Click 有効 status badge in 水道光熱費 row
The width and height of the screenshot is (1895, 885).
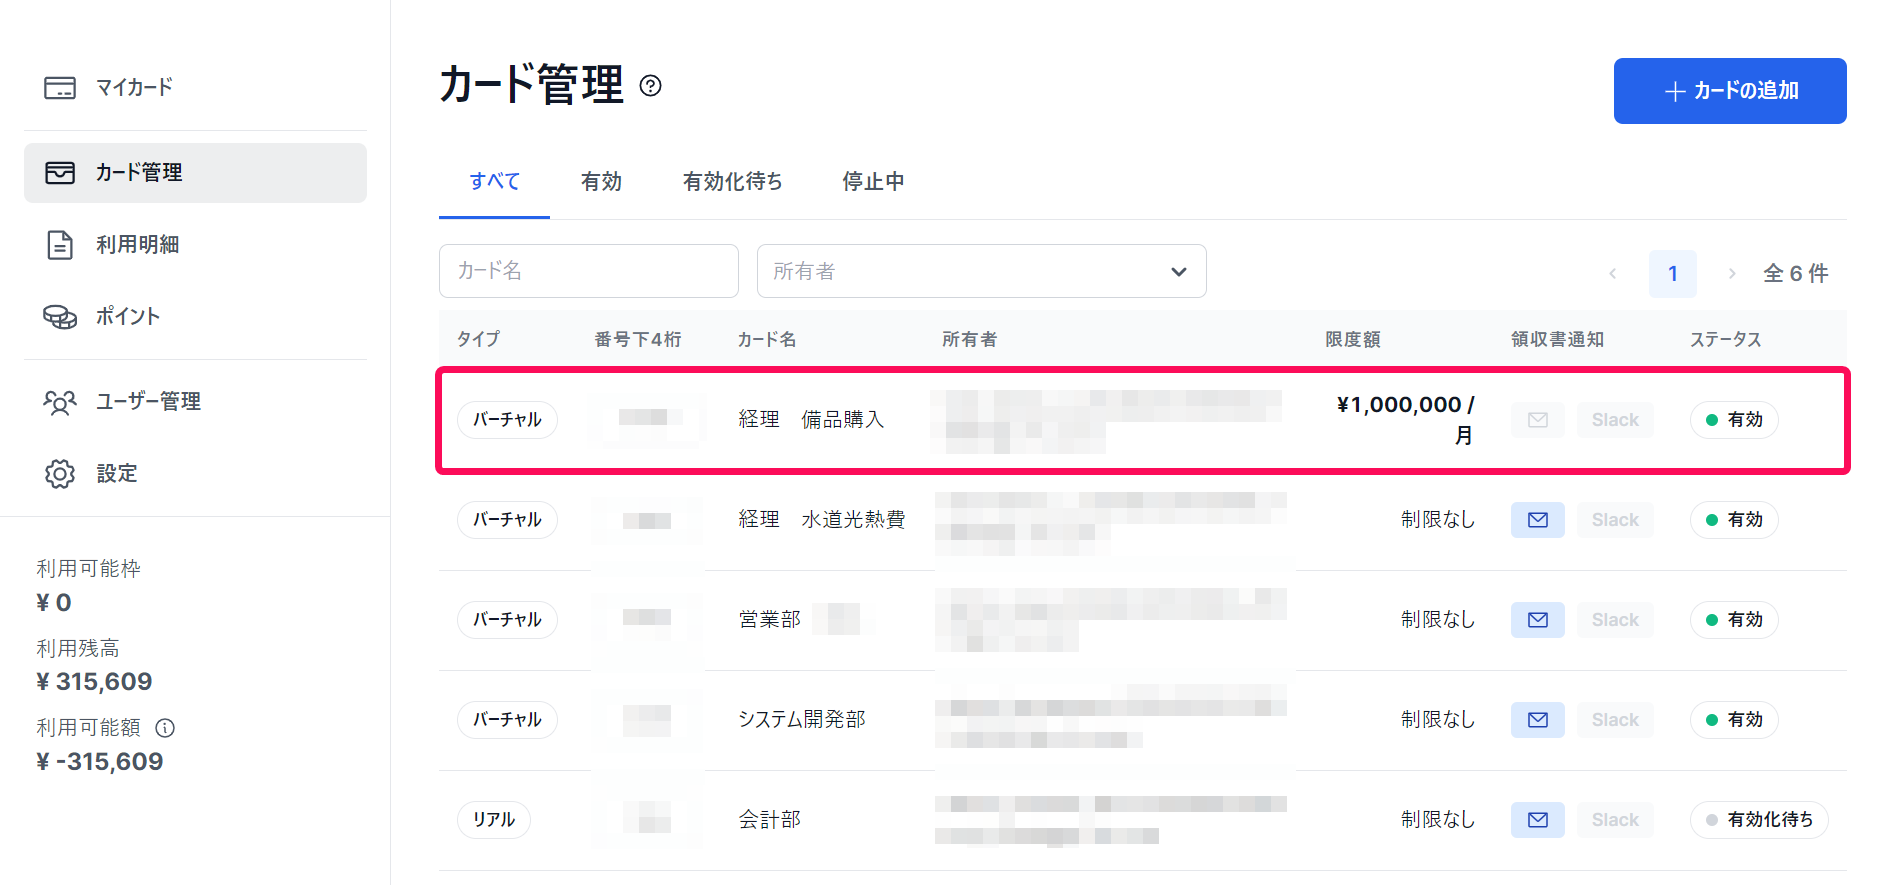pos(1734,520)
